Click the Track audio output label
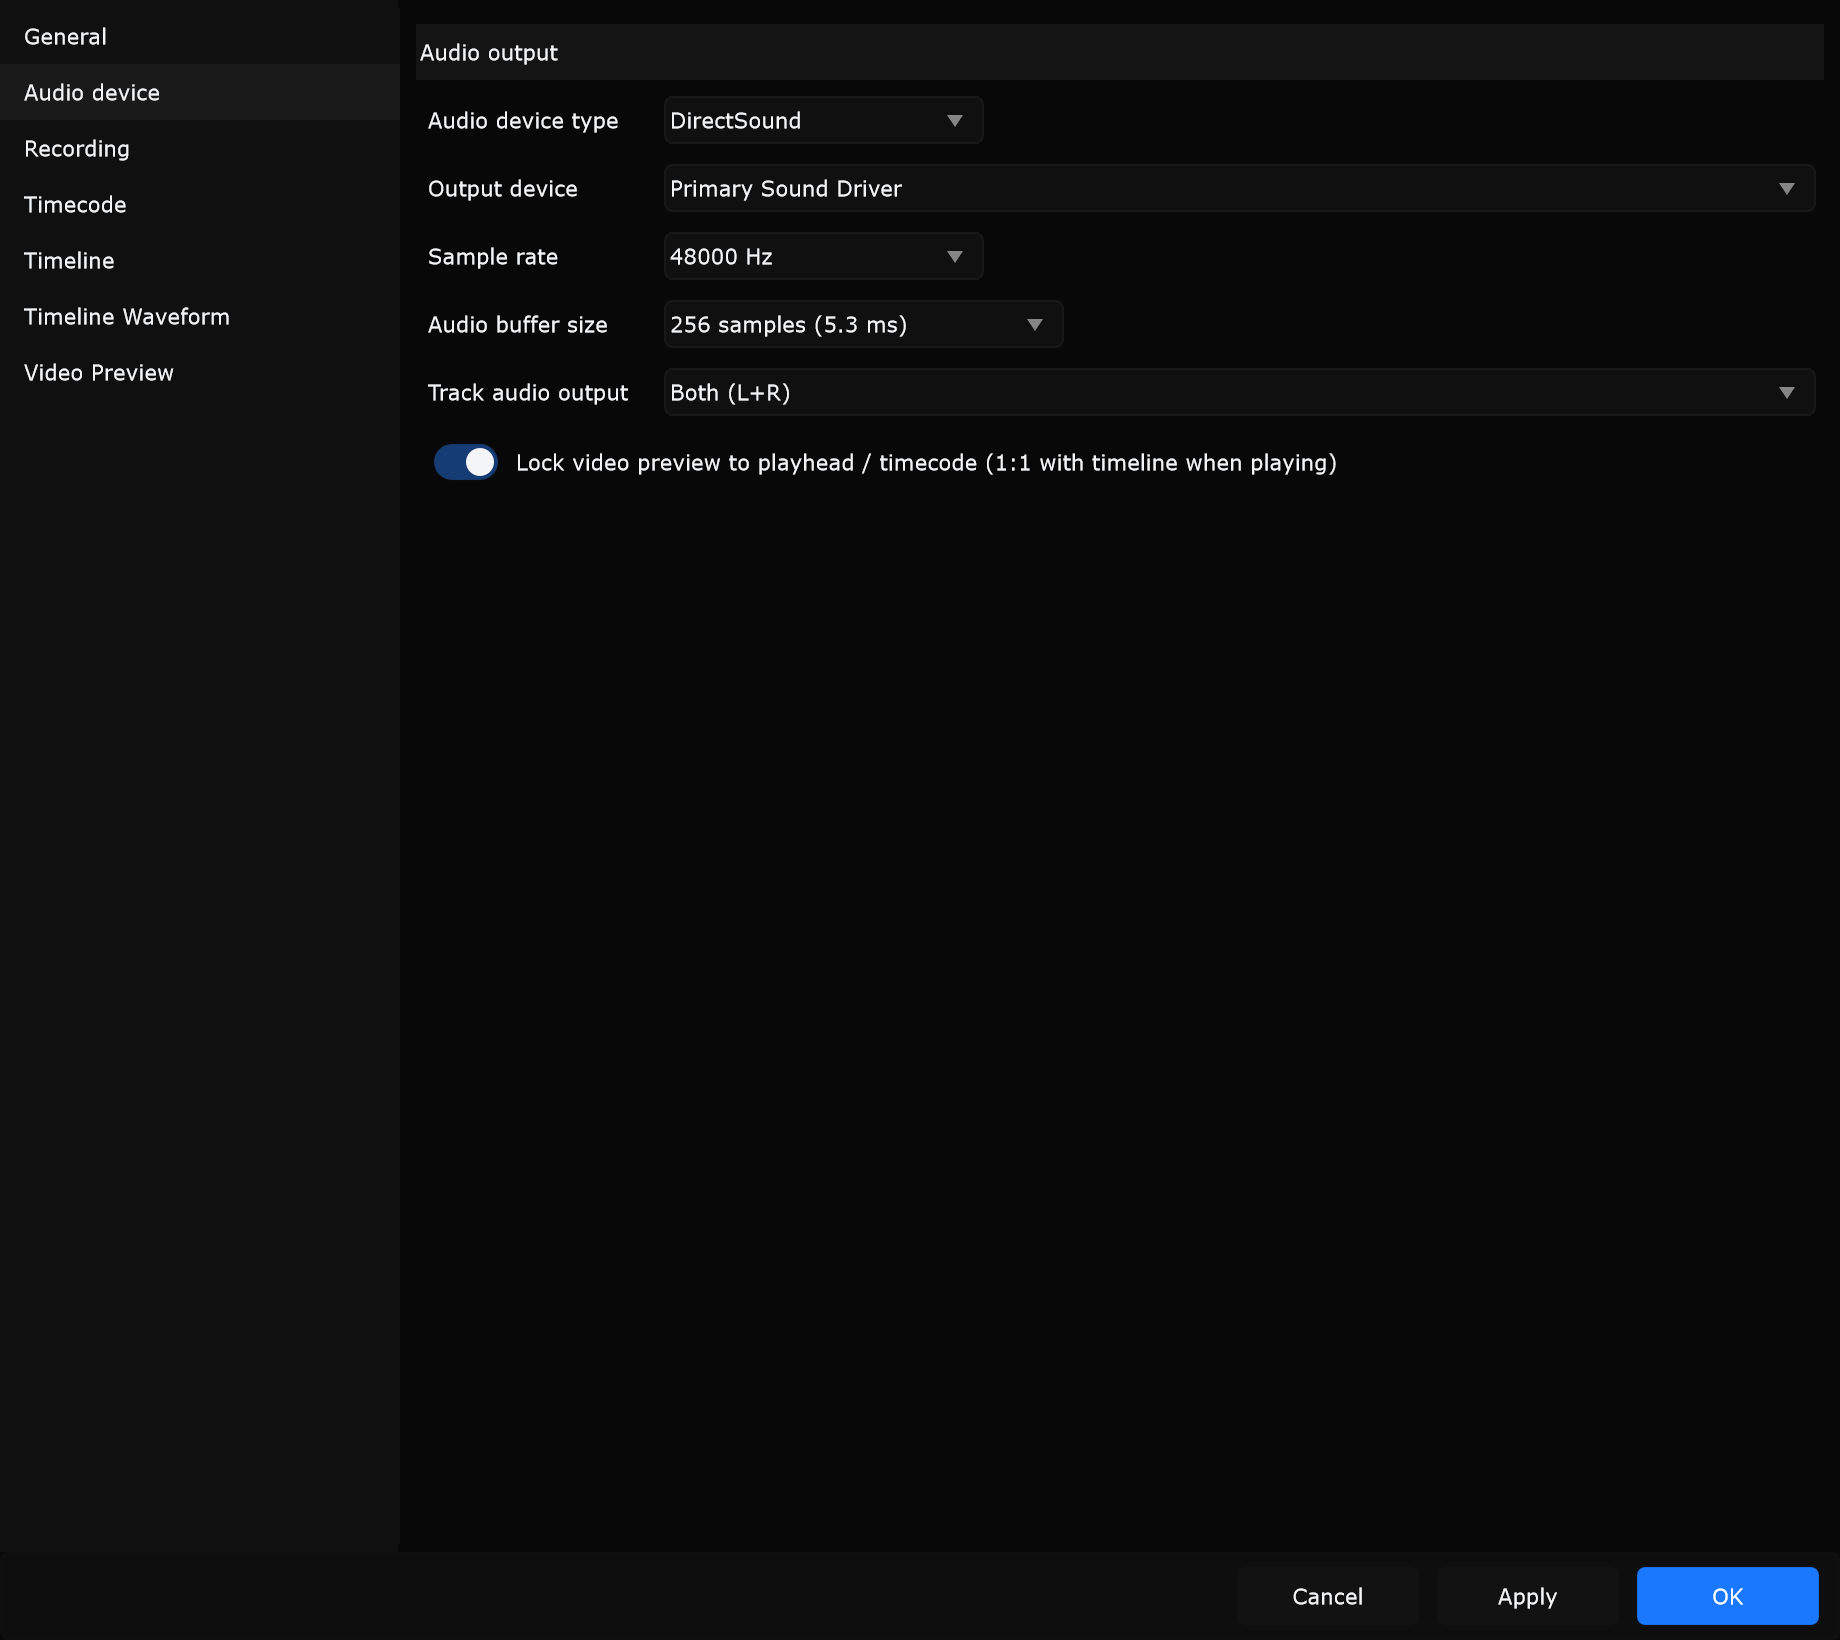The width and height of the screenshot is (1840, 1640). coord(528,393)
